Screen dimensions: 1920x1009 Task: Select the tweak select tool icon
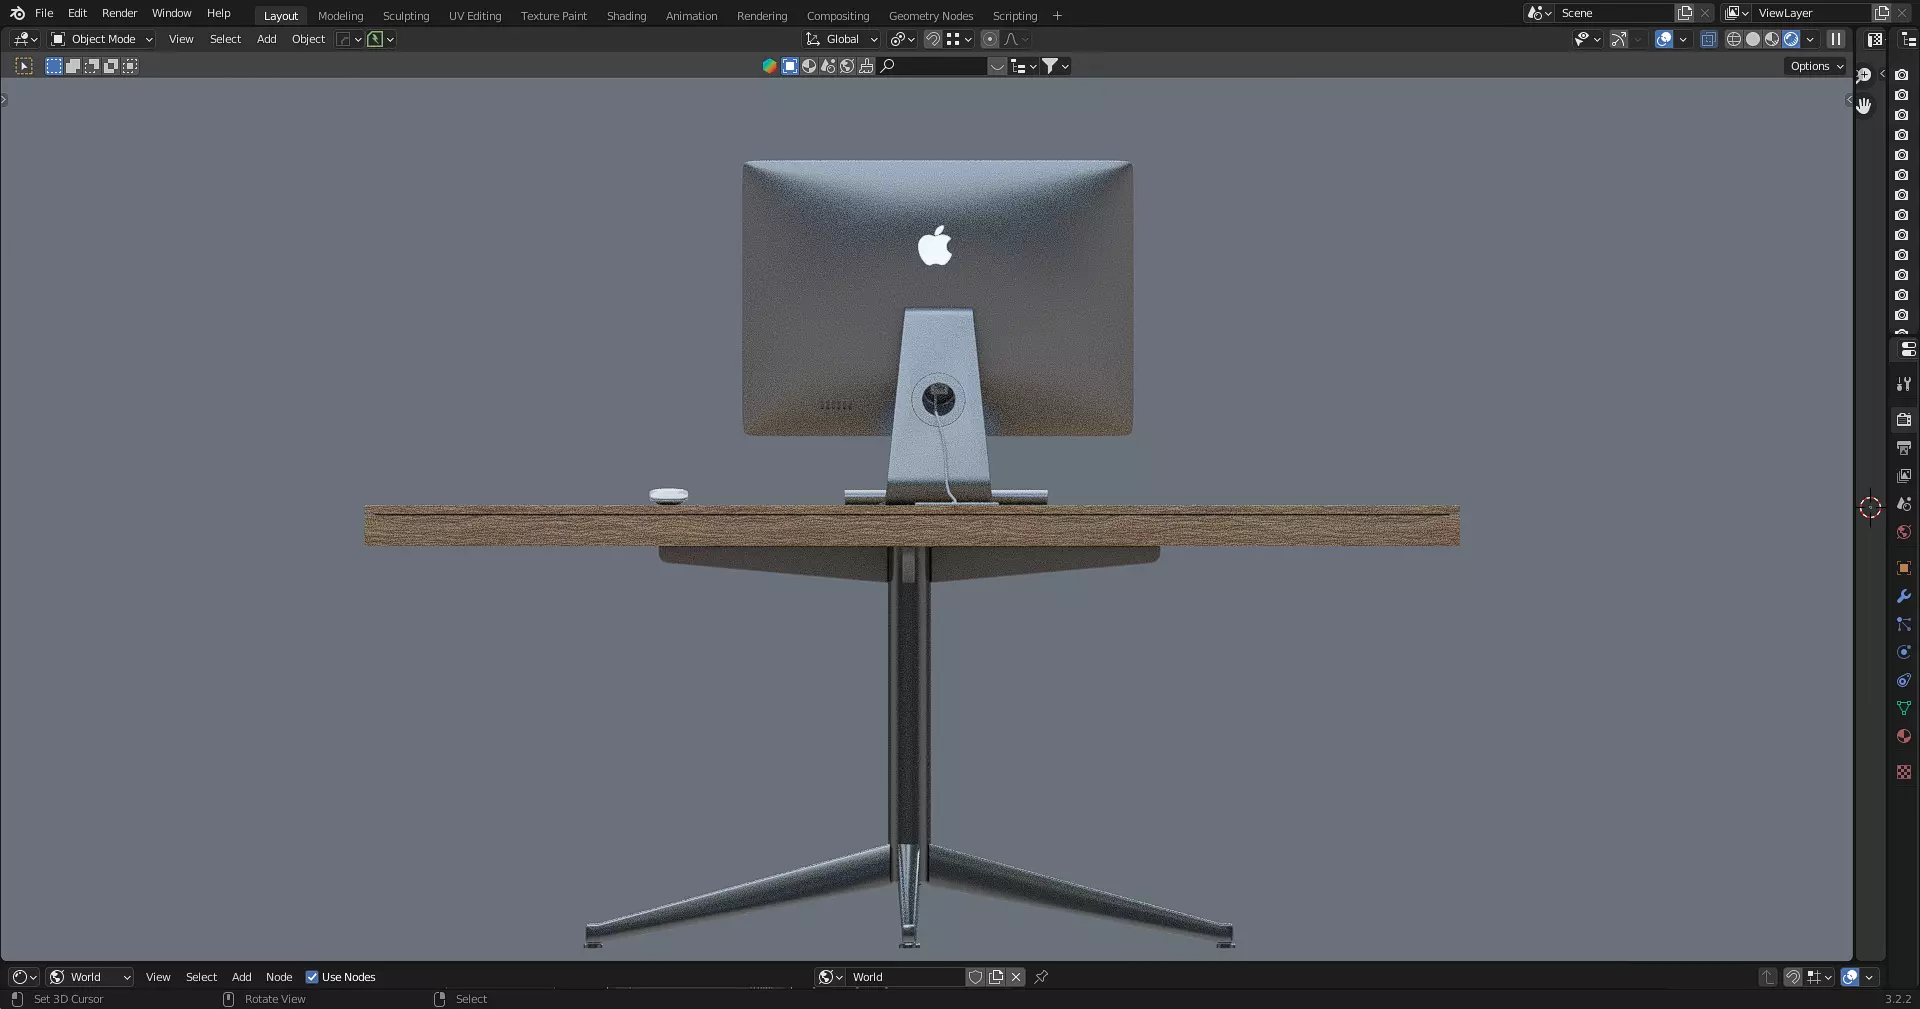(x=24, y=66)
